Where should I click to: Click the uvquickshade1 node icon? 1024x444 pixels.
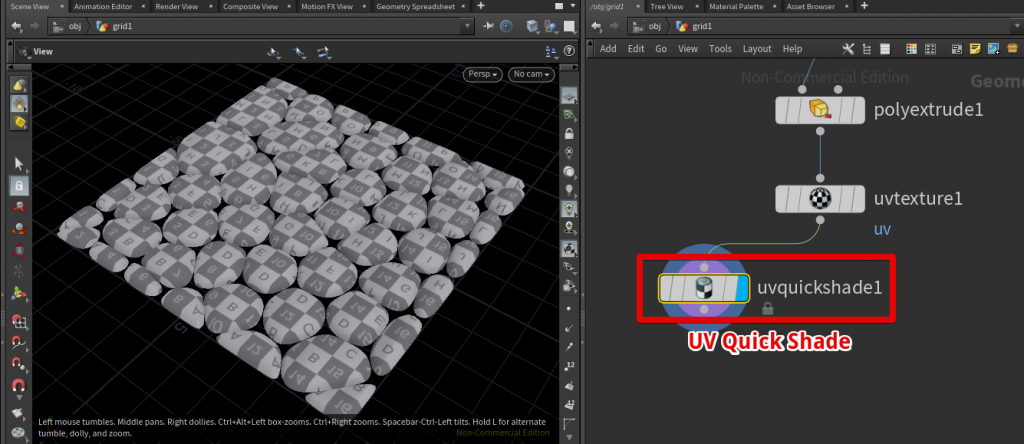(x=703, y=288)
